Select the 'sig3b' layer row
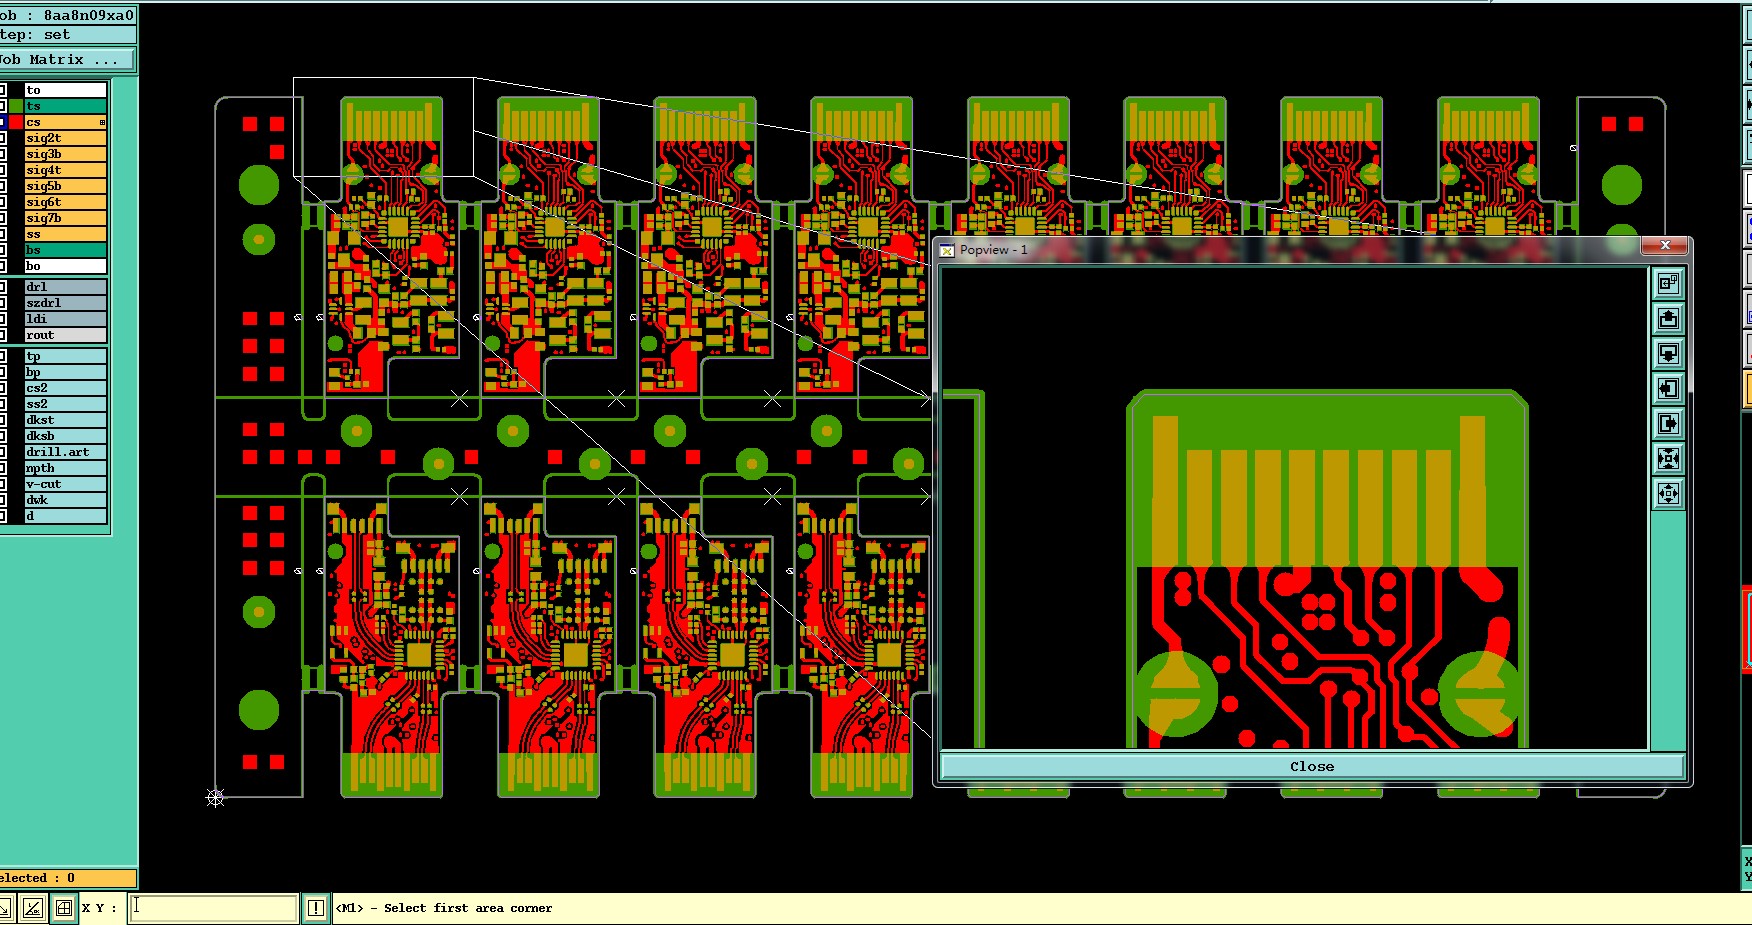Viewport: 1752px width, 925px height. (65, 154)
